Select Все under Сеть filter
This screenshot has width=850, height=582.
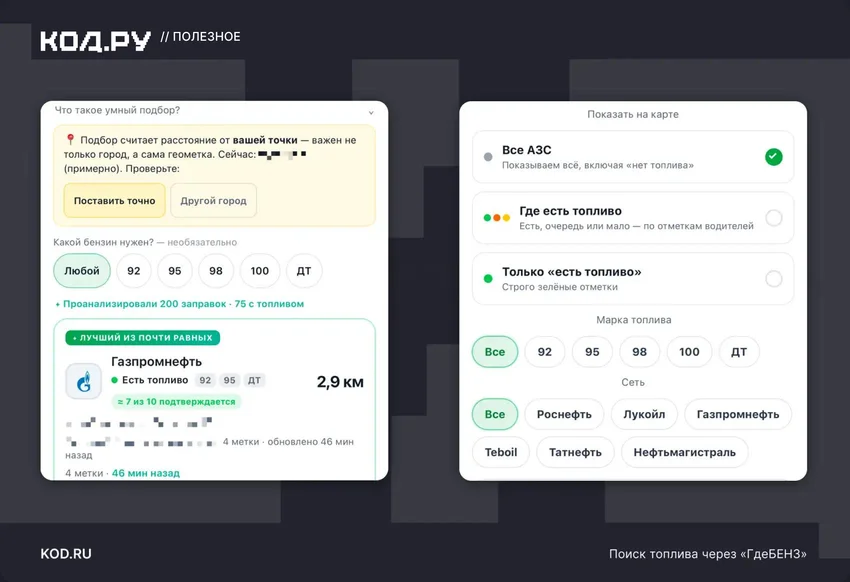(495, 414)
